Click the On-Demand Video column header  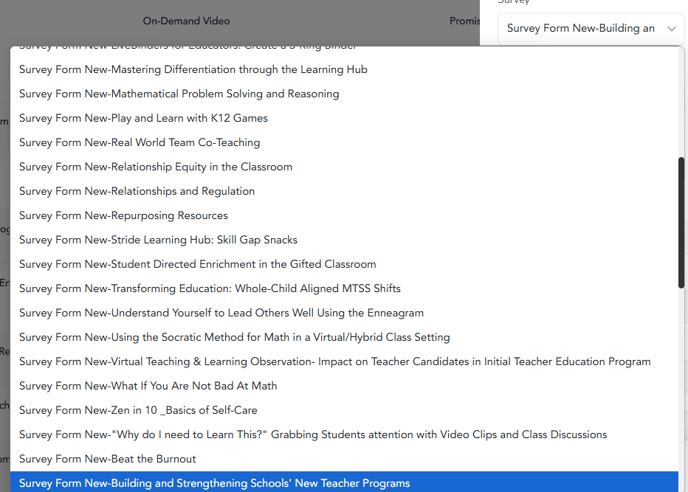coord(186,21)
